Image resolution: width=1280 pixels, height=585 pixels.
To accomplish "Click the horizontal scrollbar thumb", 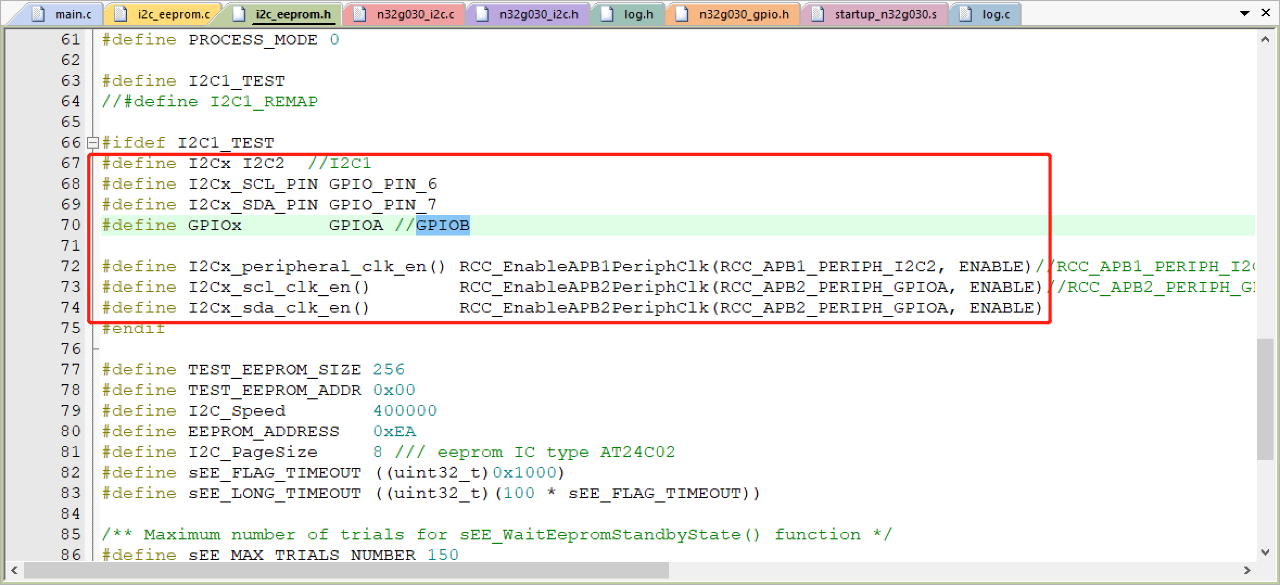I will [345, 570].
